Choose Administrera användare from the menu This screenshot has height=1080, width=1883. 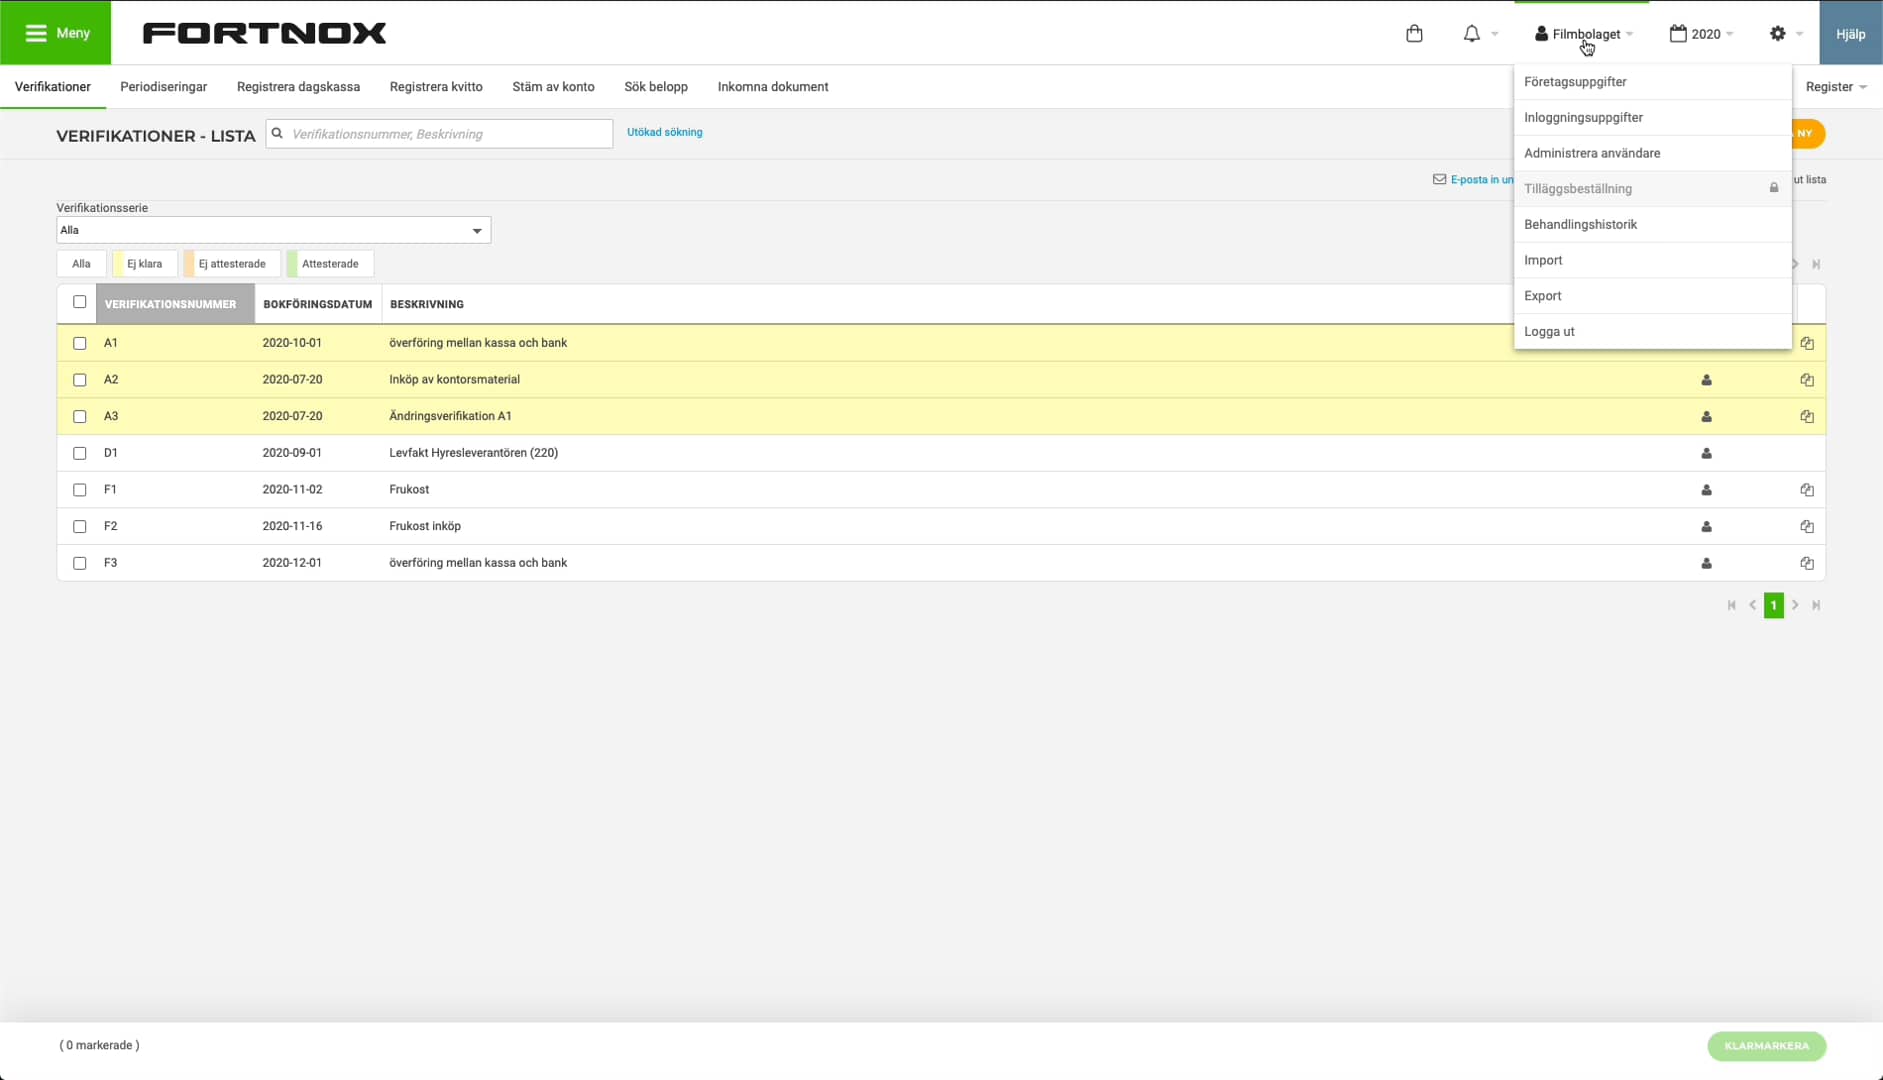(1592, 153)
